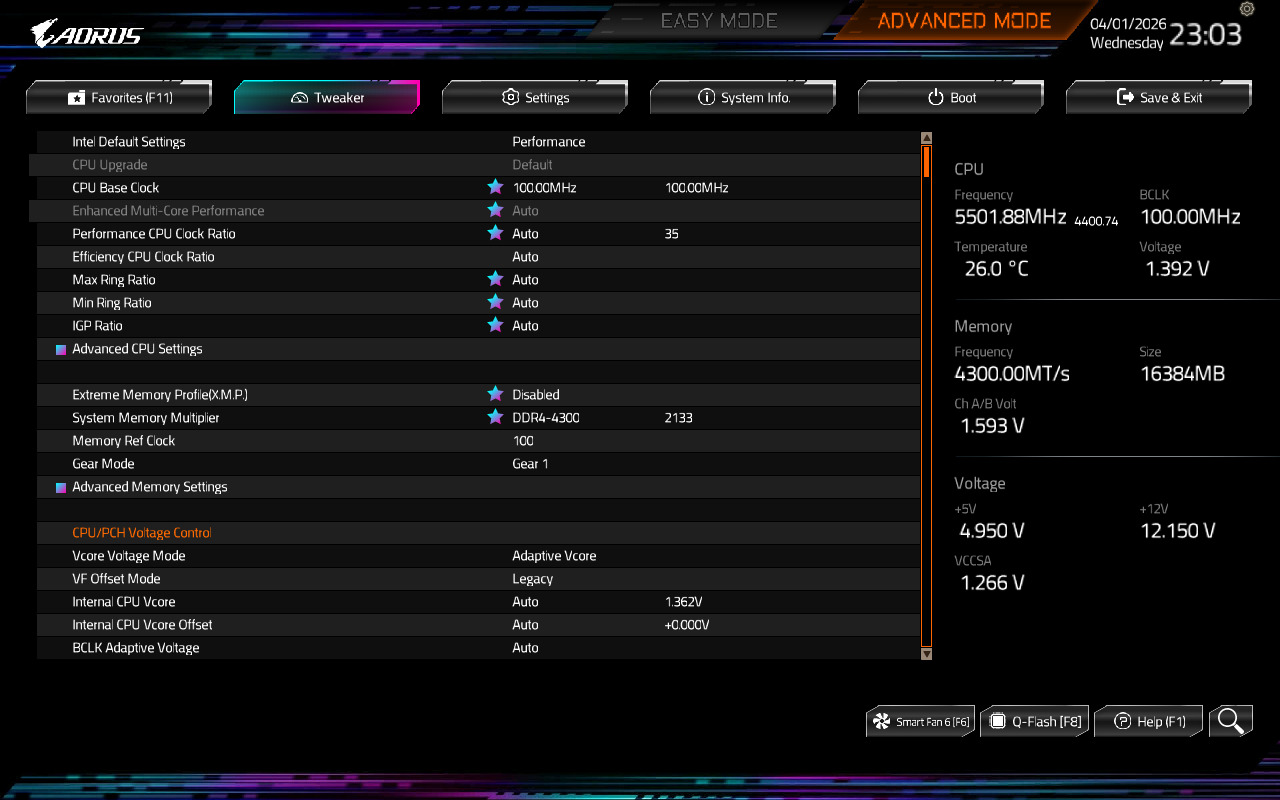Open Extreme Memory Profile Disabled dropdown
Screen dimensions: 1280x800
(x=536, y=395)
